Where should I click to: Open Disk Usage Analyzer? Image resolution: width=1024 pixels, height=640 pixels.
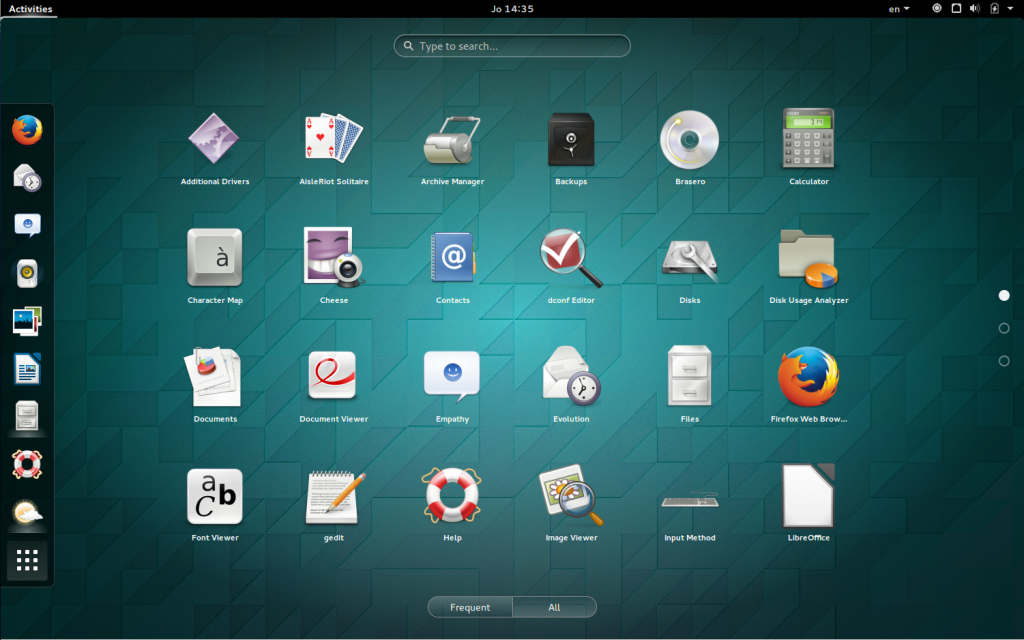tap(808, 257)
